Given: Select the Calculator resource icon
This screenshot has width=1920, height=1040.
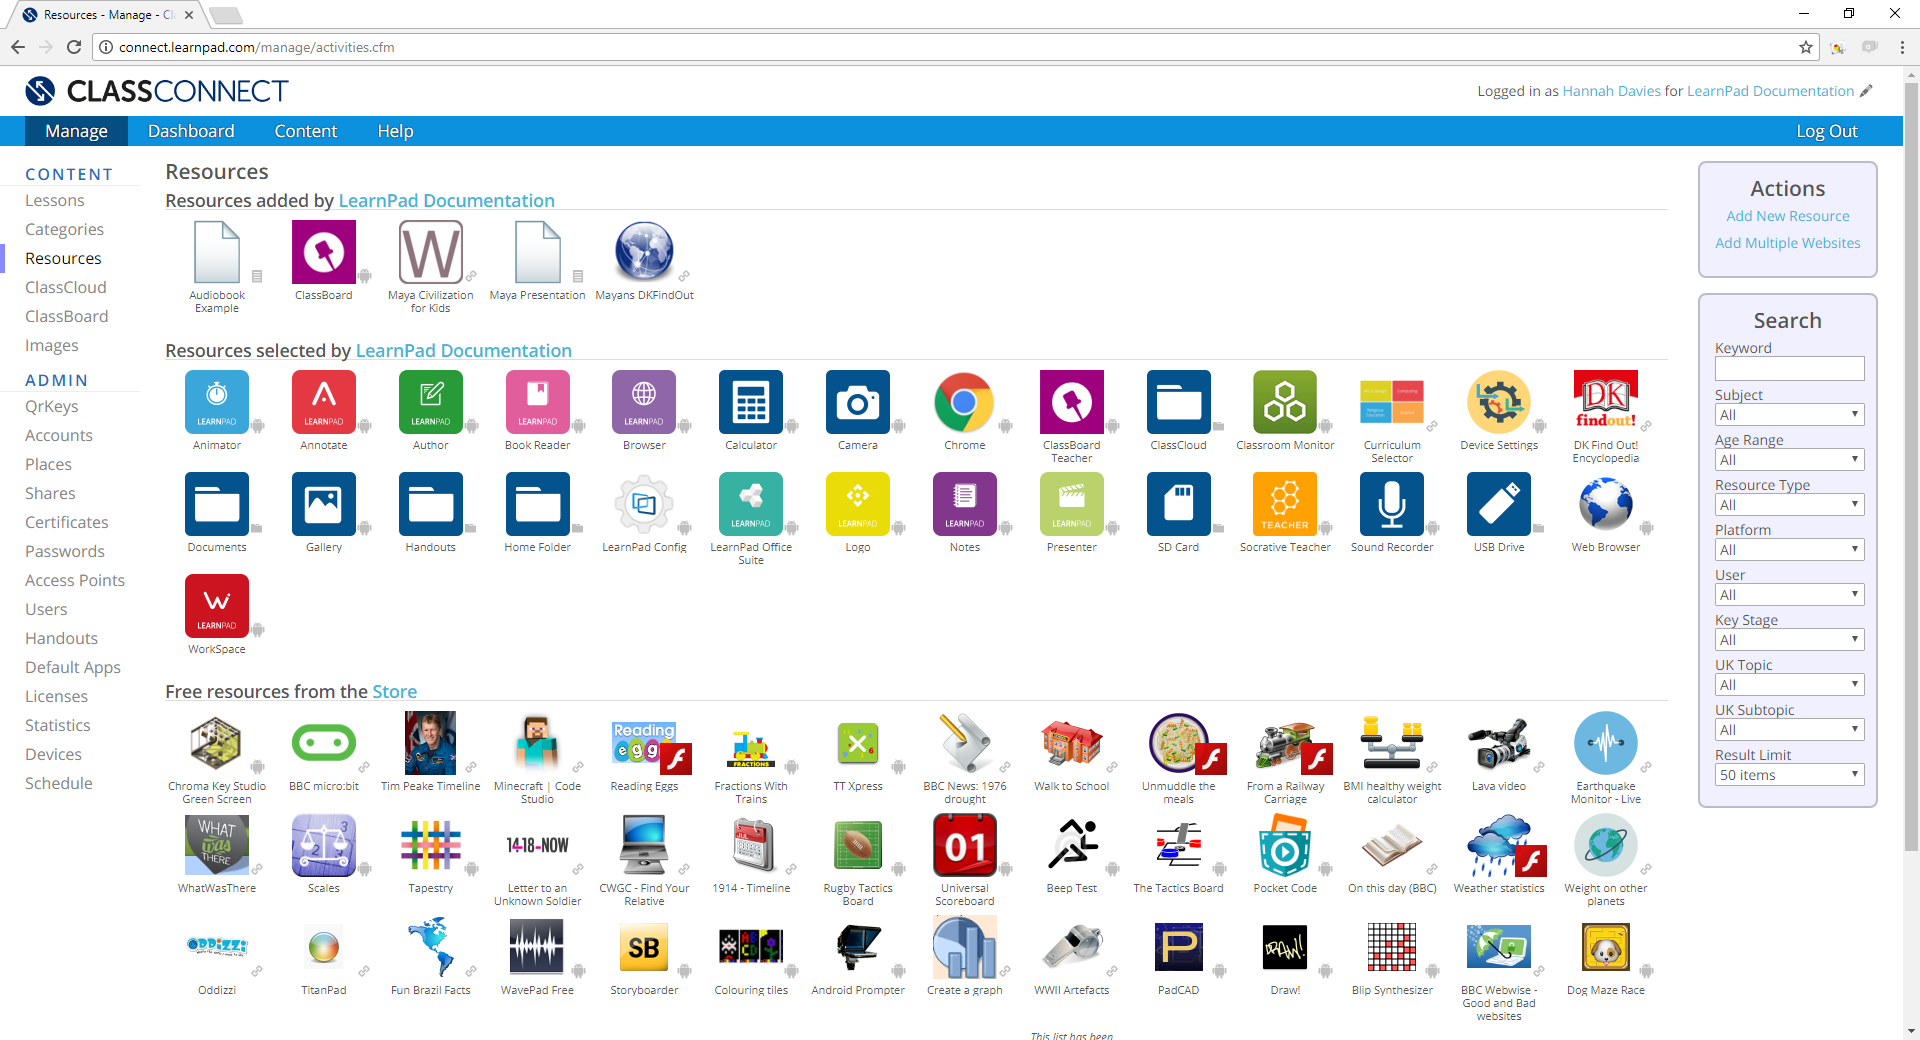Looking at the screenshot, I should (x=751, y=402).
